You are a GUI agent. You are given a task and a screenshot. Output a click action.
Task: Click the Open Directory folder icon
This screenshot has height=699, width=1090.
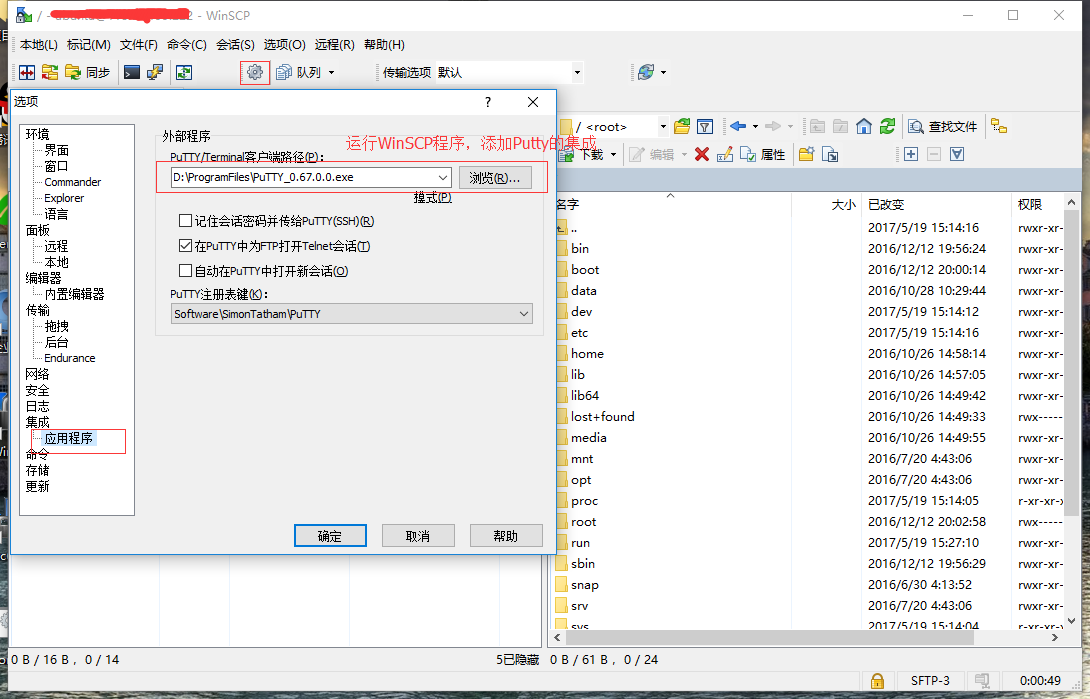[682, 126]
